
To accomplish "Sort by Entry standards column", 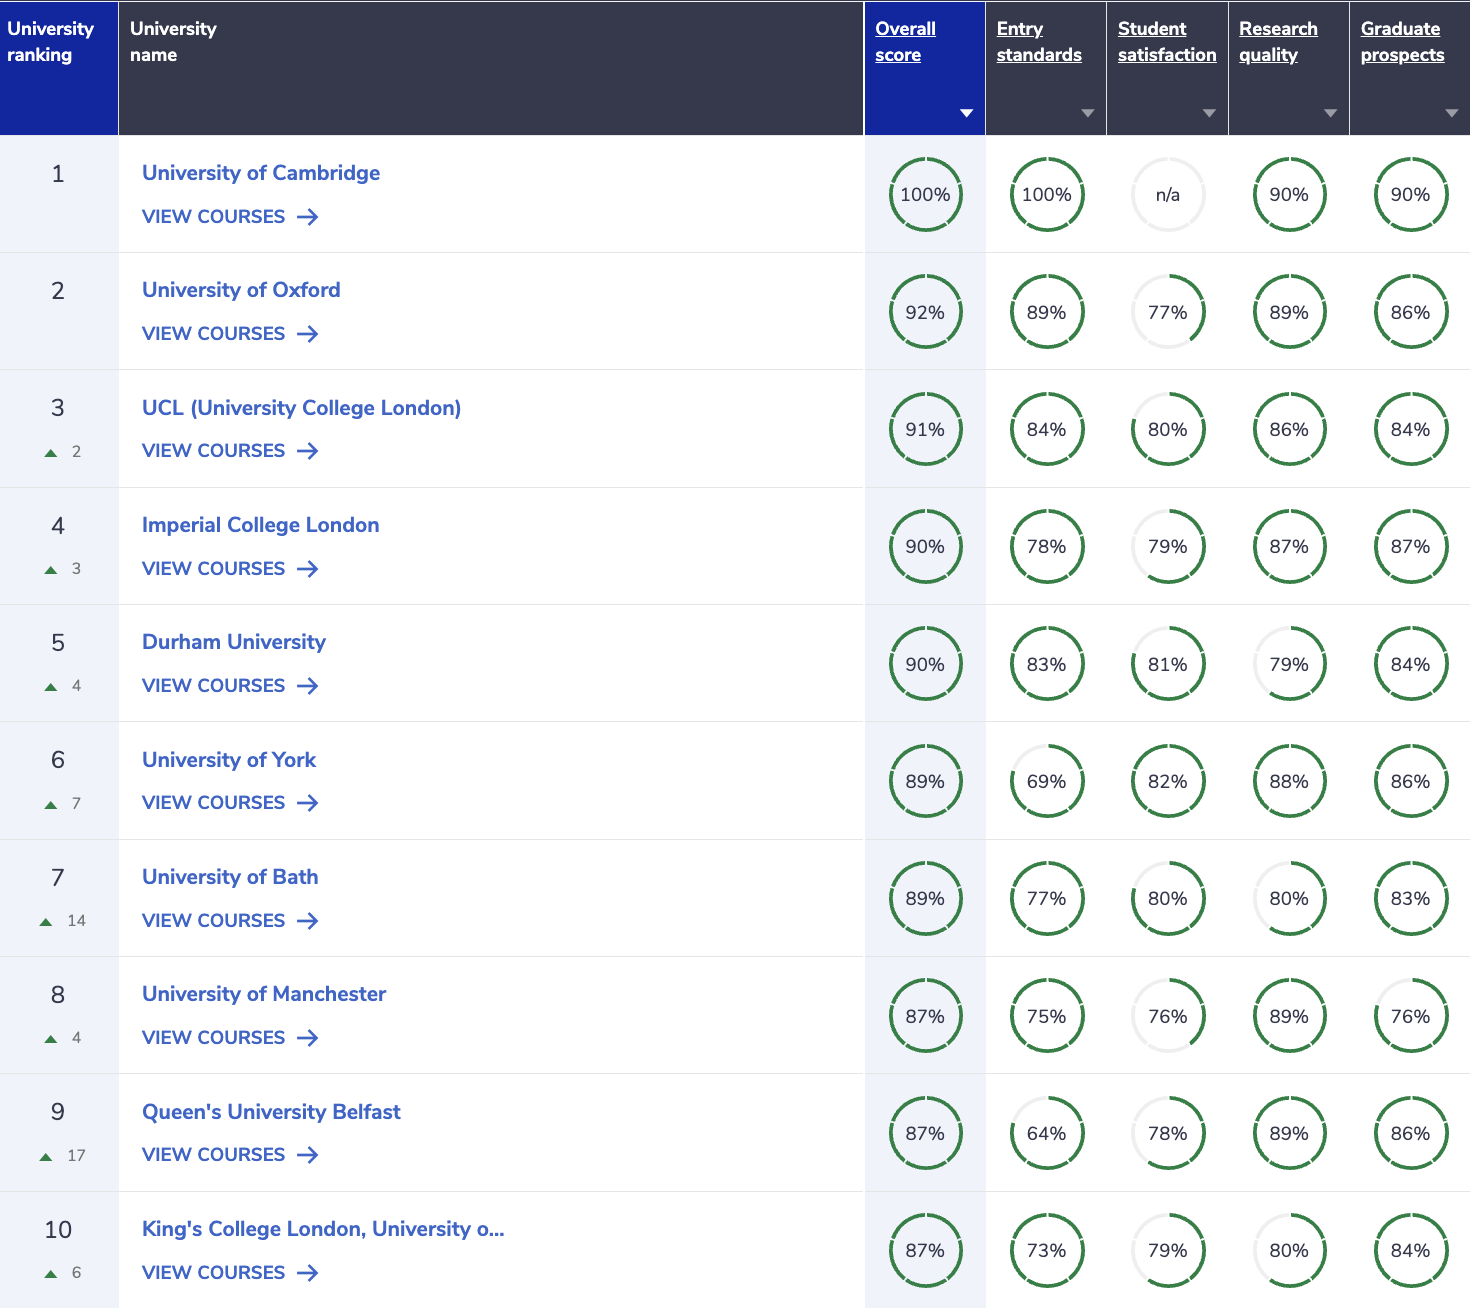I will [1039, 42].
